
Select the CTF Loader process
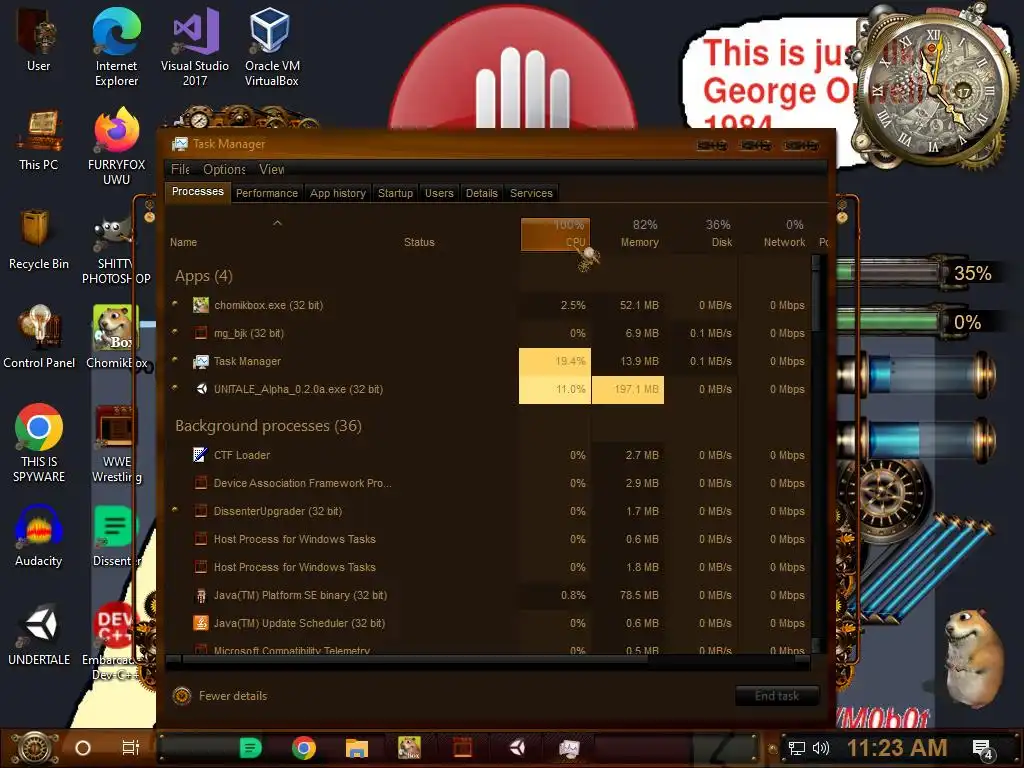(488, 455)
